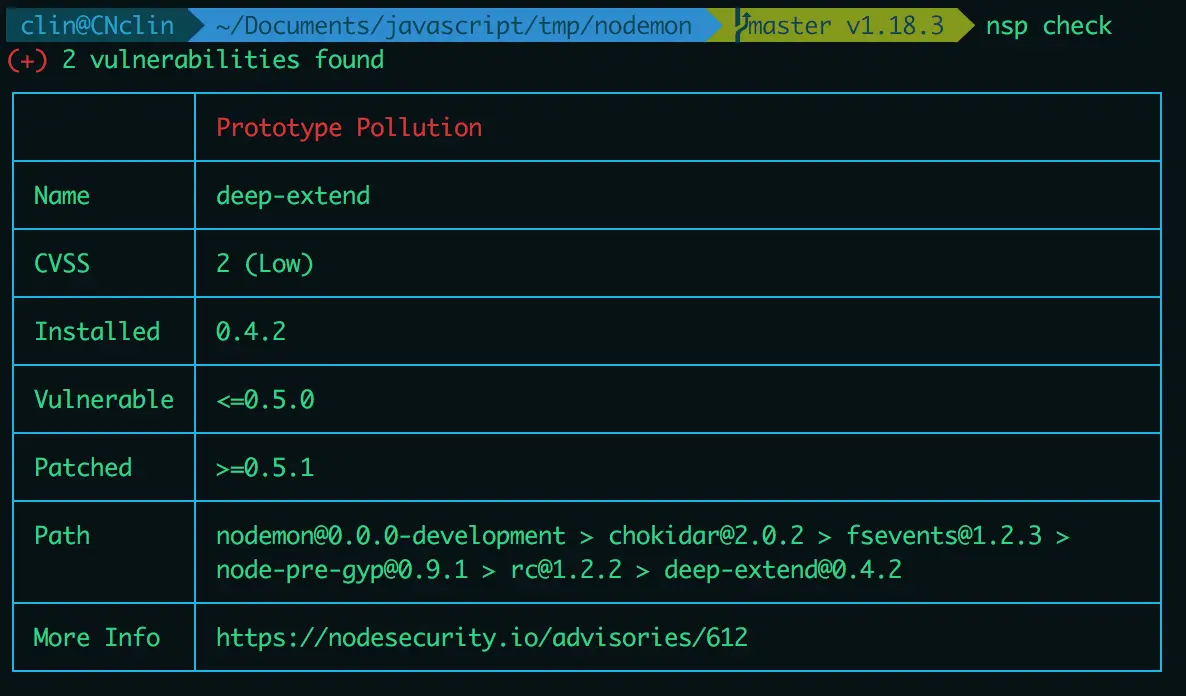Open the nodesecurity.io/advisories/612 link

tap(482, 638)
